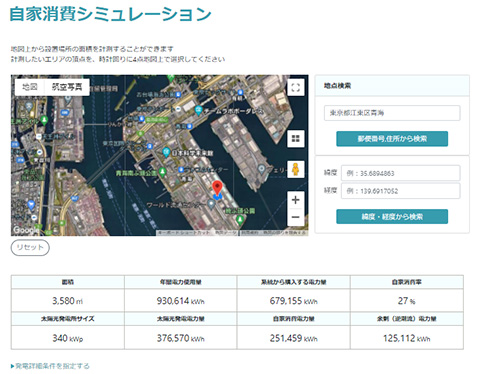Focus the 経度 longitude input field

click(400, 191)
